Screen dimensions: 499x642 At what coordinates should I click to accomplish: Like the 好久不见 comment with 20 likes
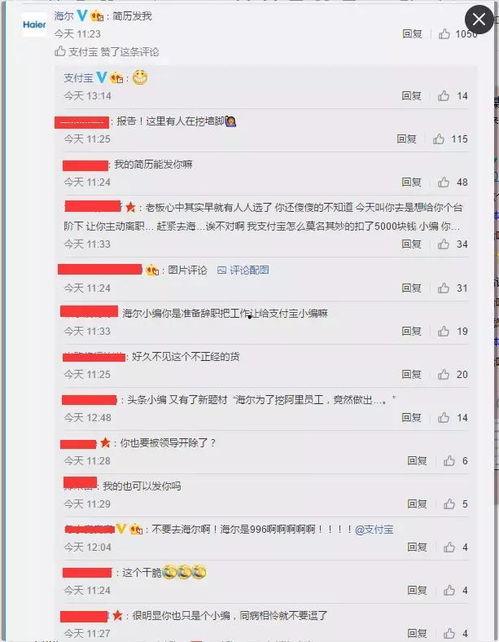pyautogui.click(x=444, y=374)
